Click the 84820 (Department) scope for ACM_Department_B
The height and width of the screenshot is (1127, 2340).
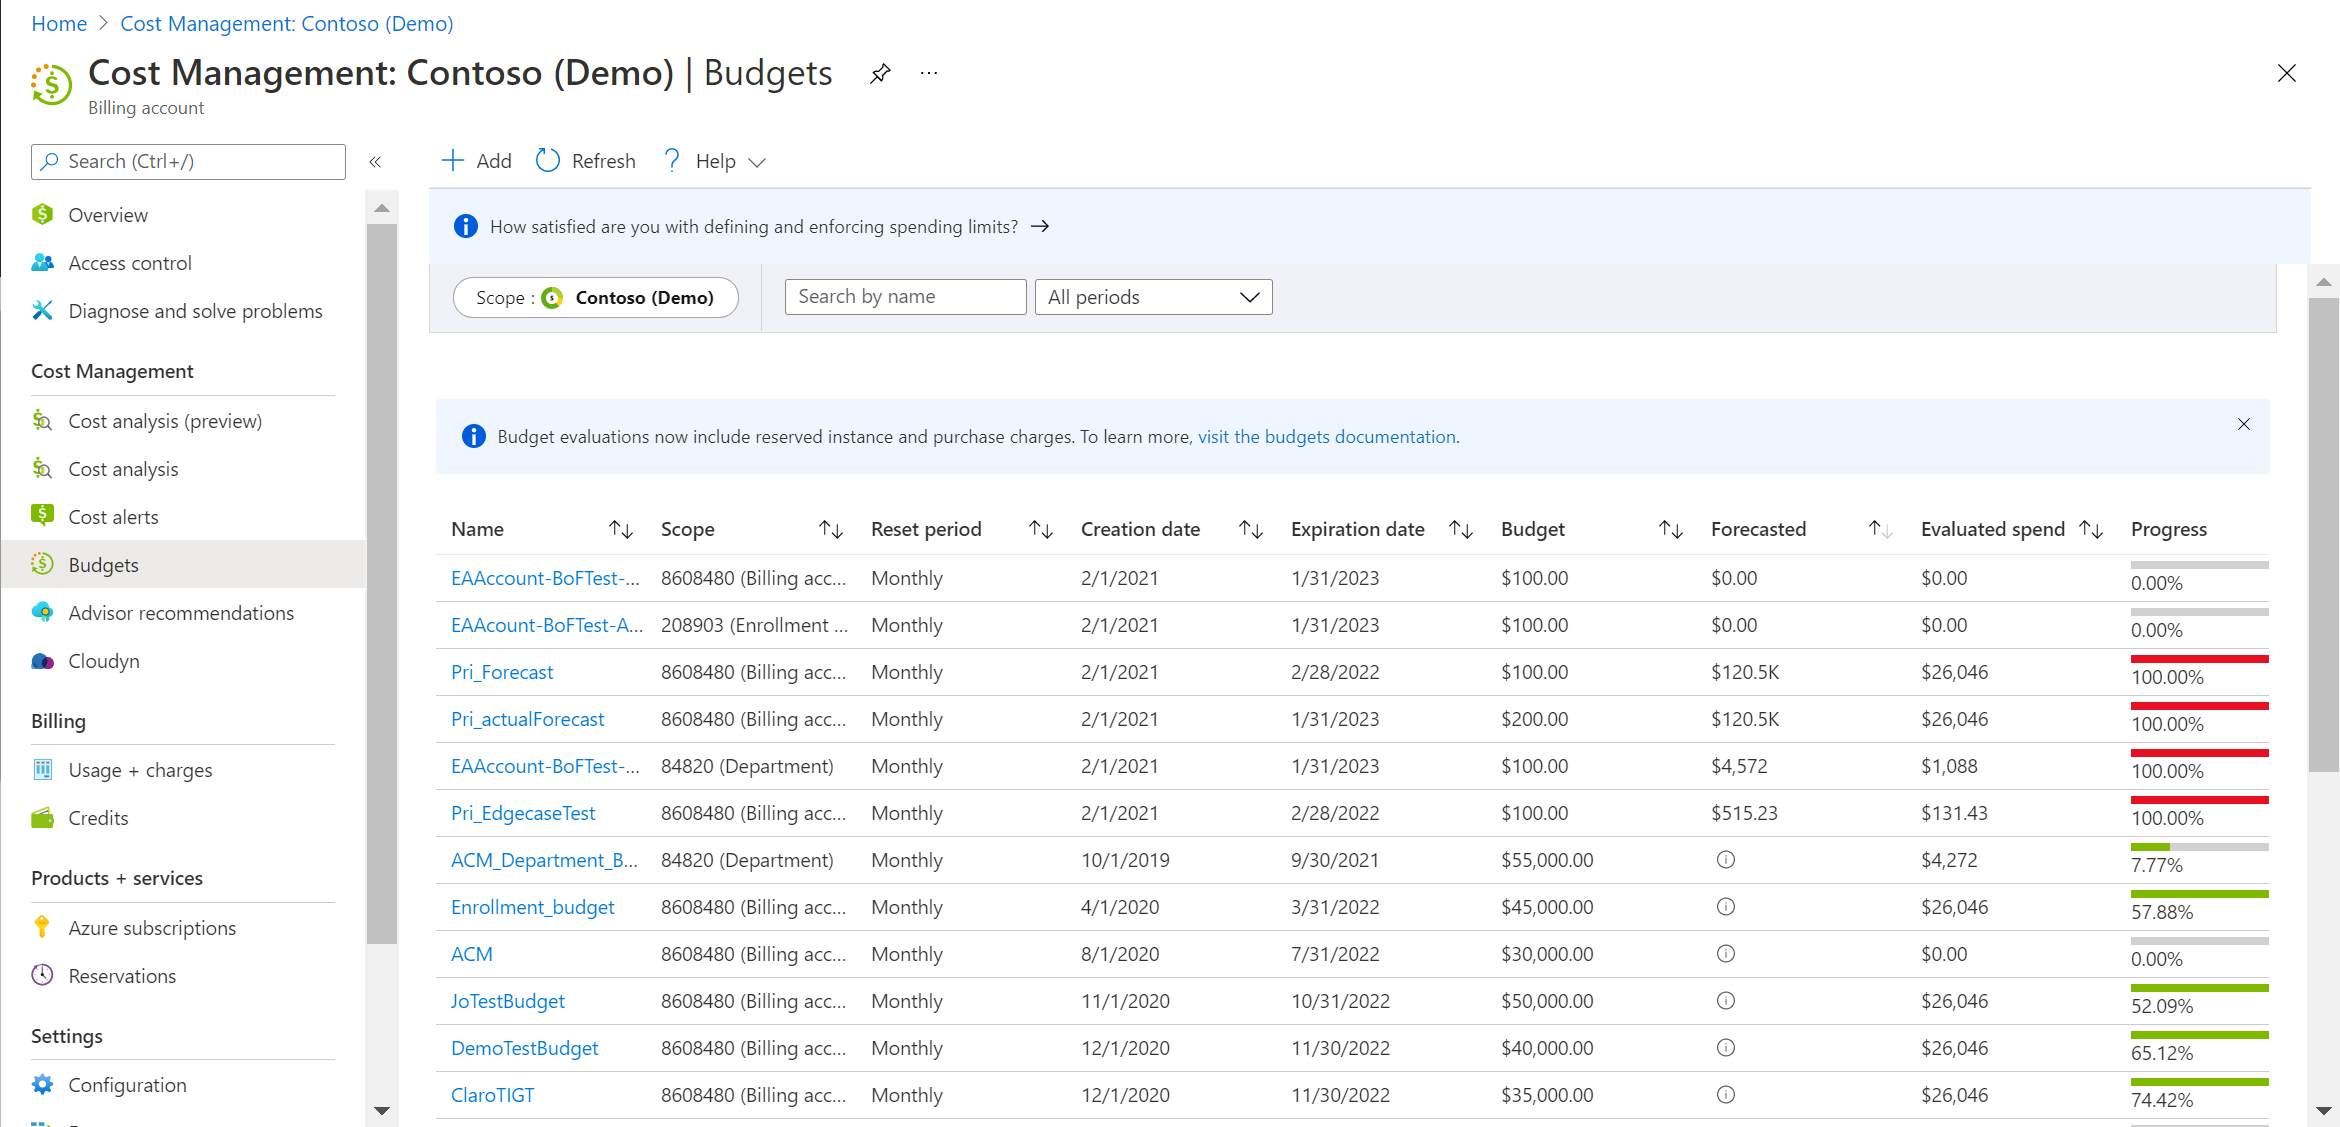[747, 860]
